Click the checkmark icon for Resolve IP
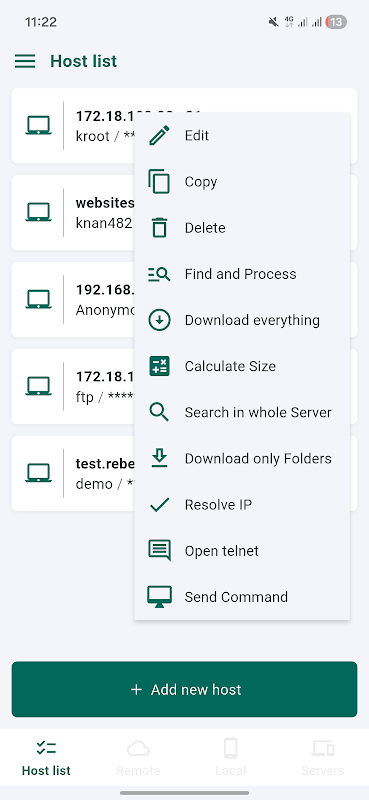The image size is (369, 800). (159, 505)
